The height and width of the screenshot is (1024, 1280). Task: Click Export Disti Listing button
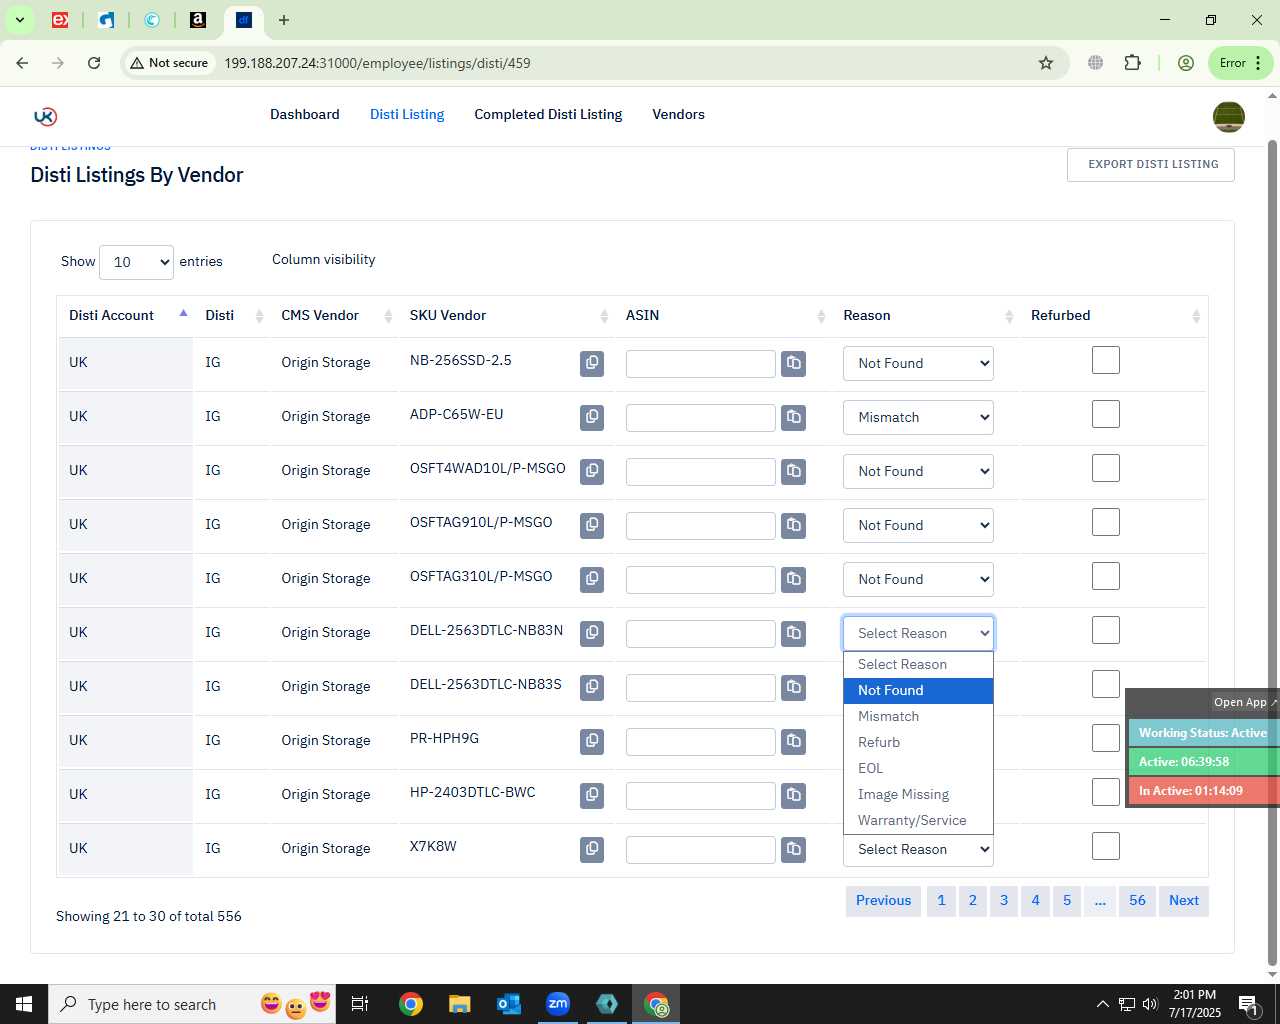pos(1151,165)
